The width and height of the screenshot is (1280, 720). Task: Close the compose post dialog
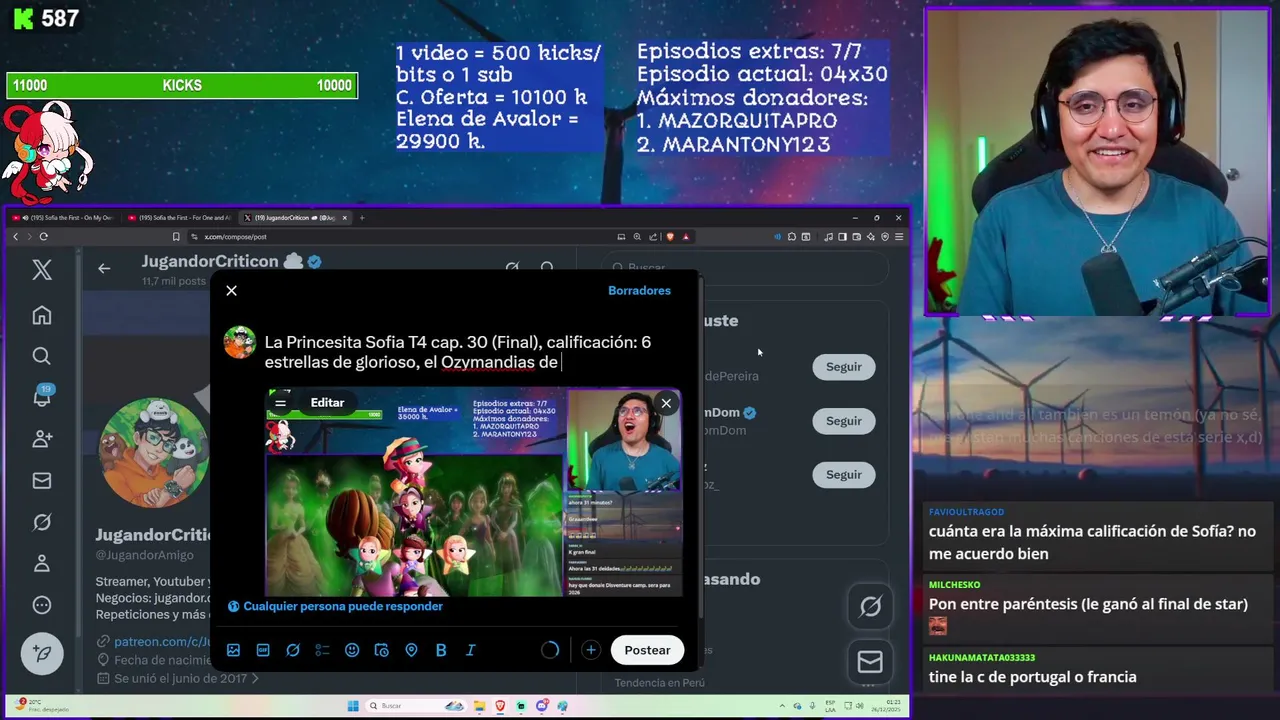click(231, 291)
